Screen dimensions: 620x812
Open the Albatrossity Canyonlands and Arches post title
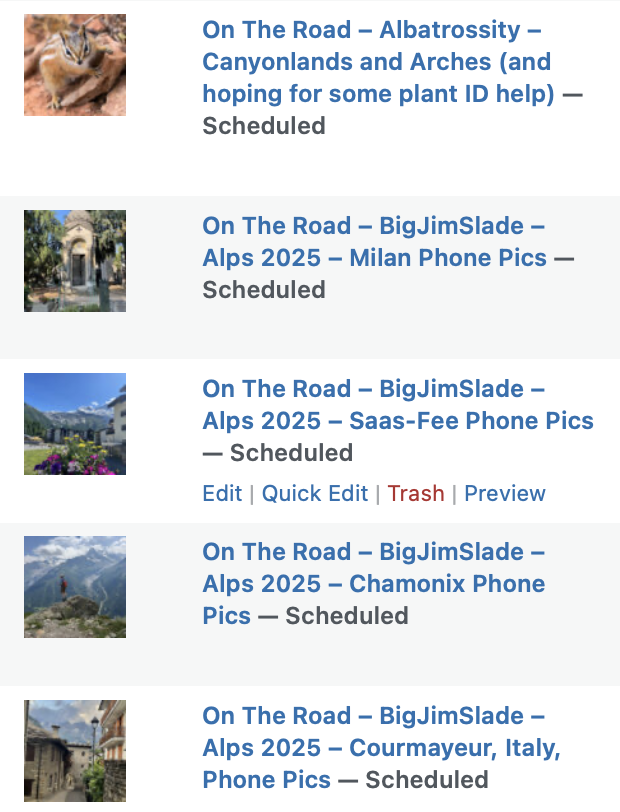(376, 62)
